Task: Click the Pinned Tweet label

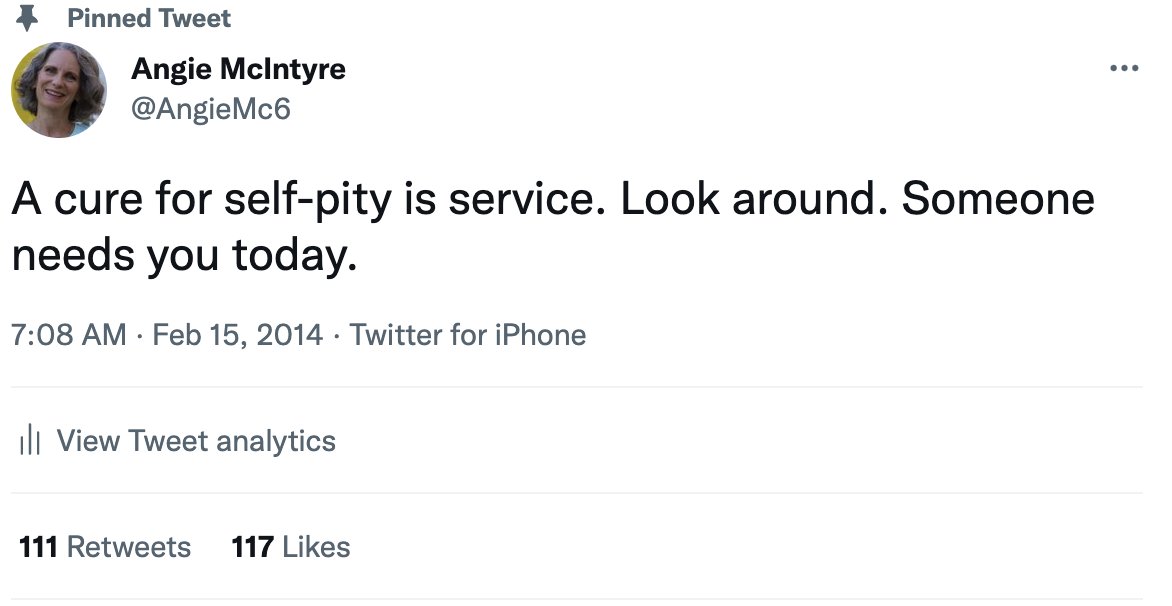Action: point(148,18)
